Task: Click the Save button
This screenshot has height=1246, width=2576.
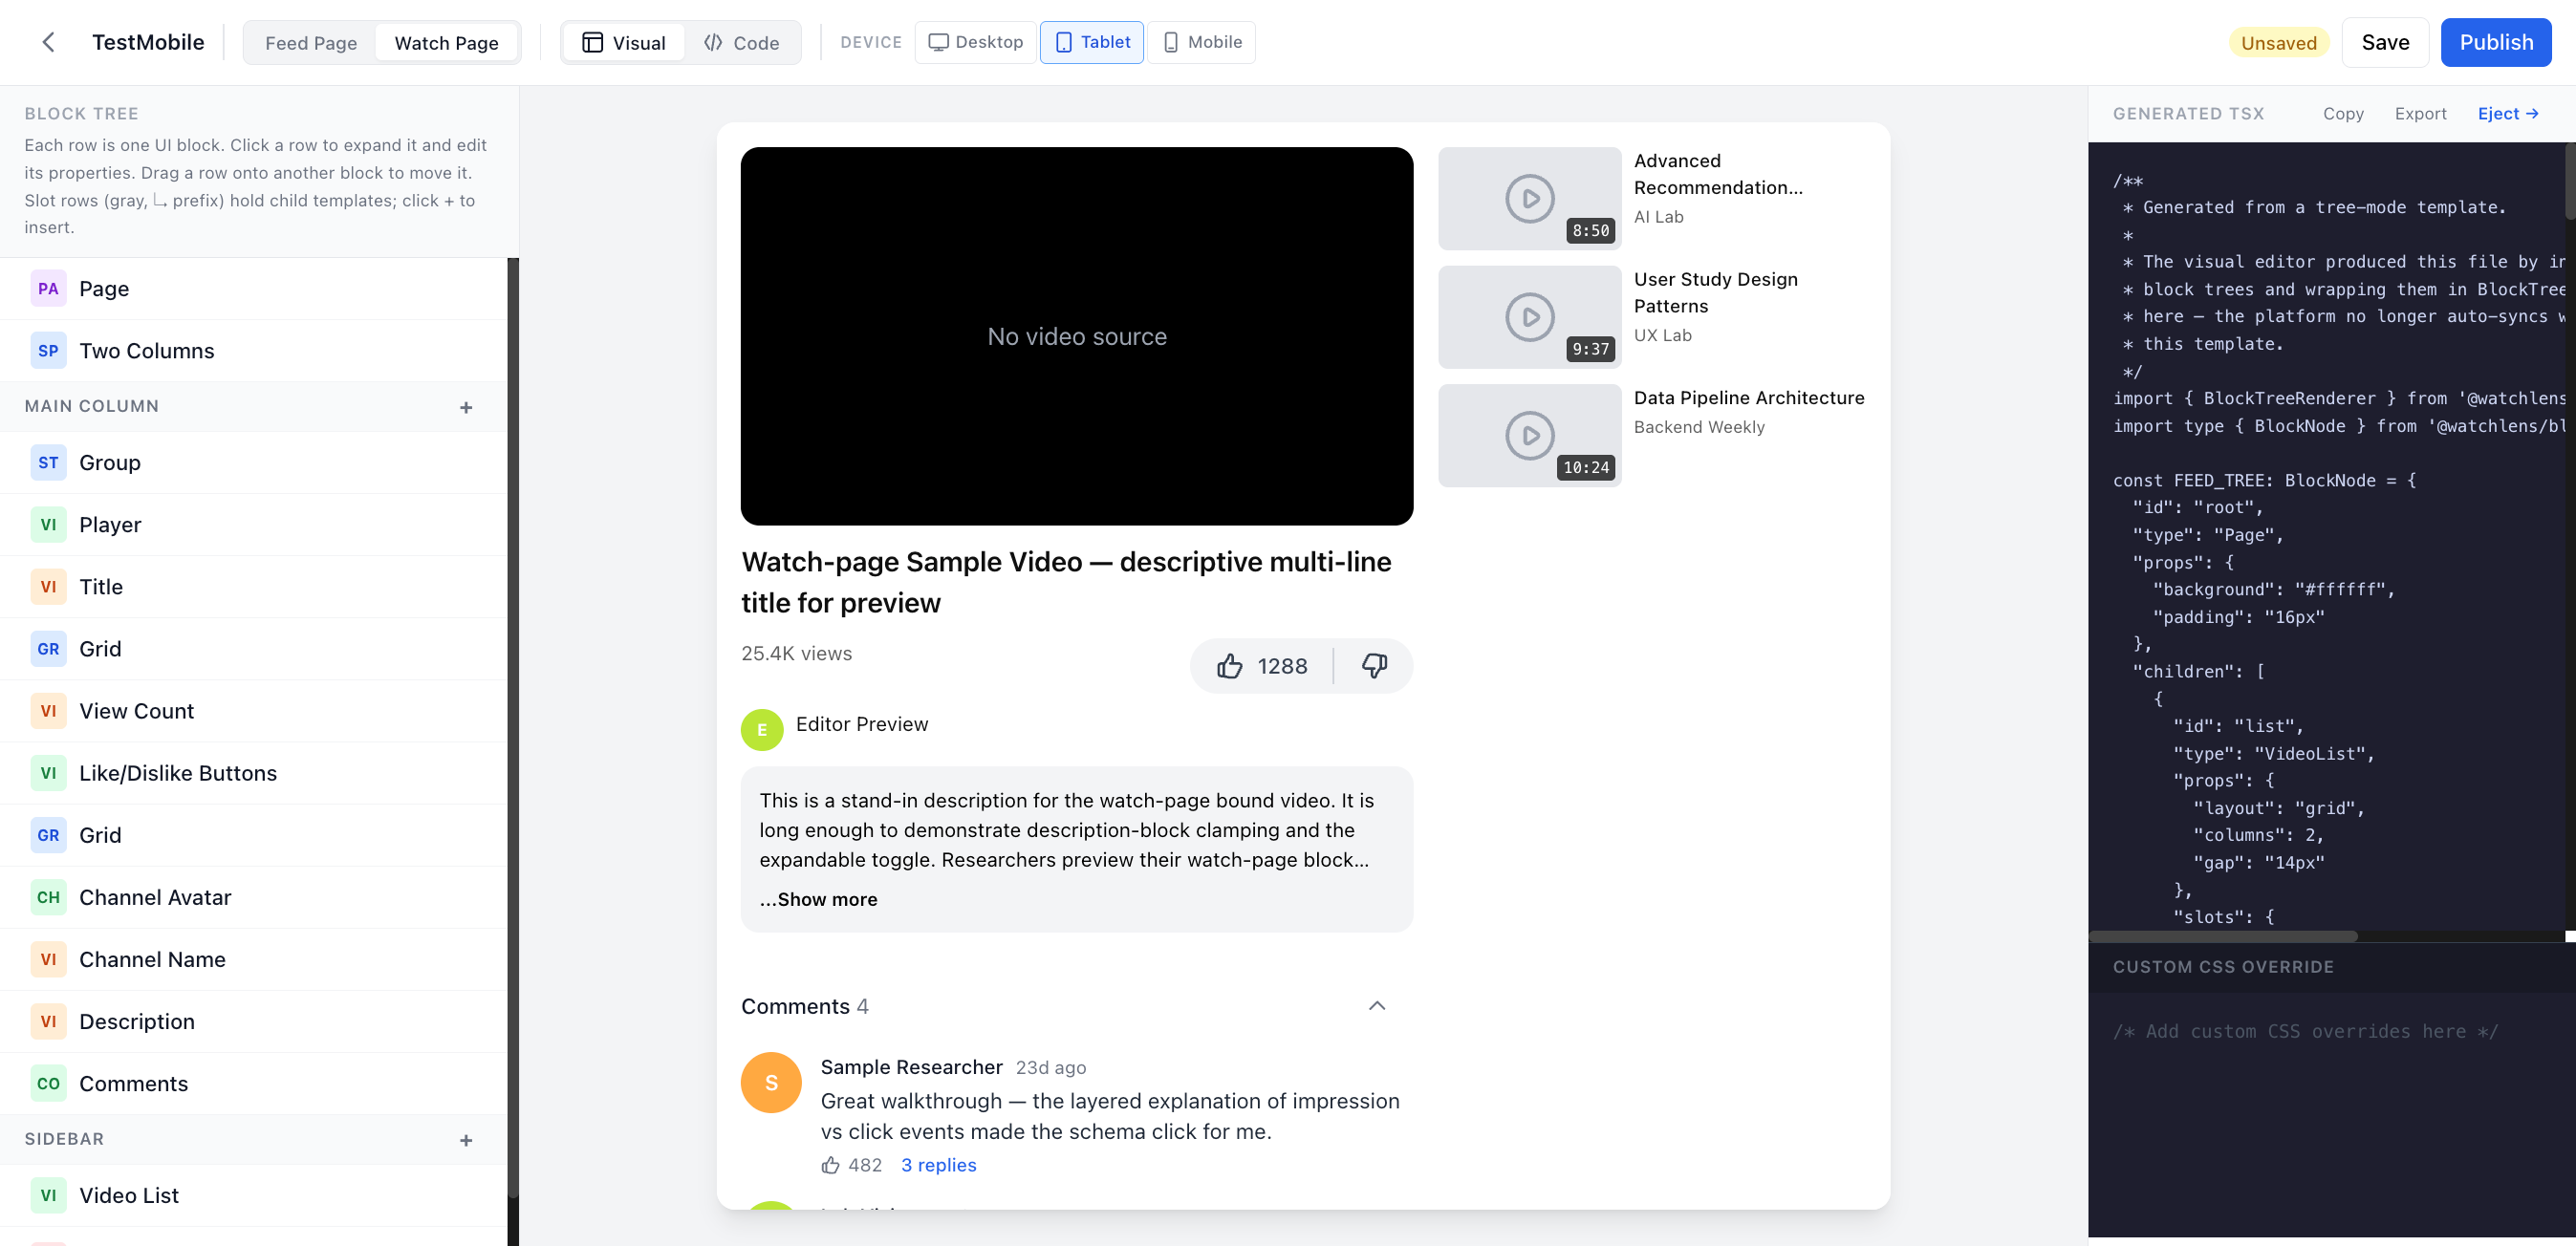Action: (2385, 42)
